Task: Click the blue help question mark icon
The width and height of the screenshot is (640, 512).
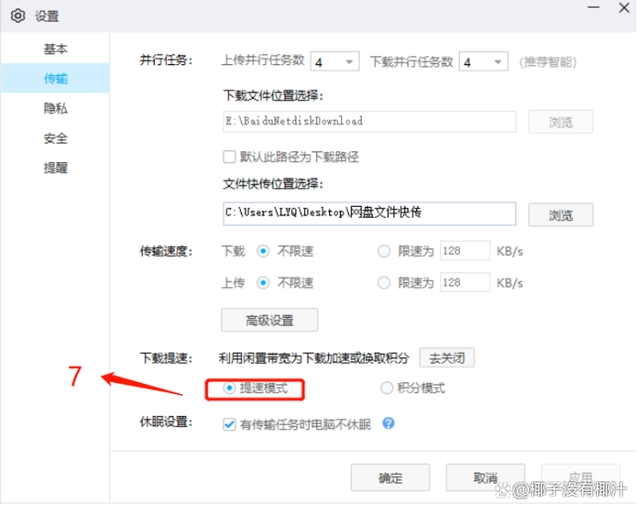Action: pyautogui.click(x=388, y=423)
